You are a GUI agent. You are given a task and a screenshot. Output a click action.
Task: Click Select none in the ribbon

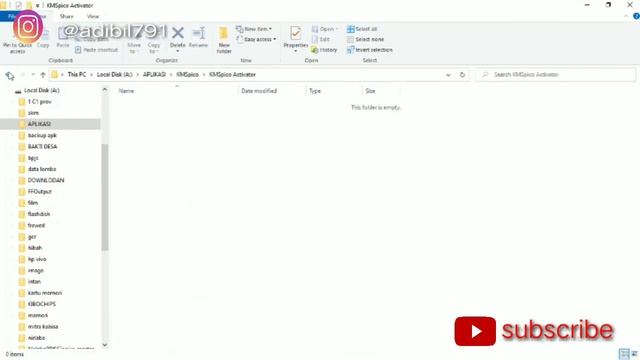pyautogui.click(x=365, y=40)
